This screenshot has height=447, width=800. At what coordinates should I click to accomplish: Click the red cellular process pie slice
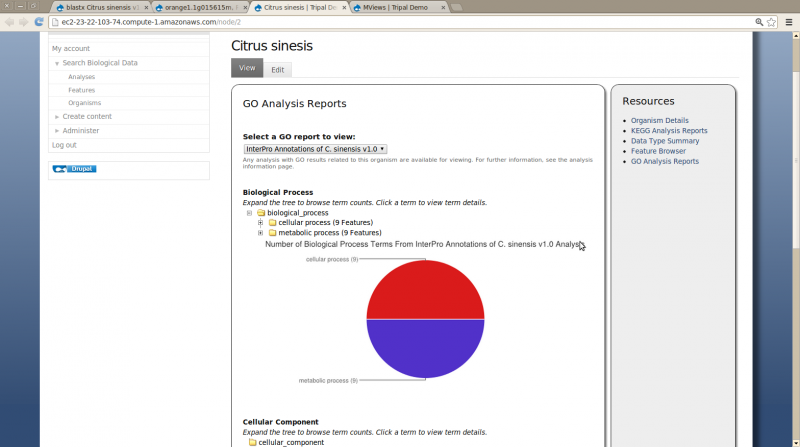coord(425,290)
